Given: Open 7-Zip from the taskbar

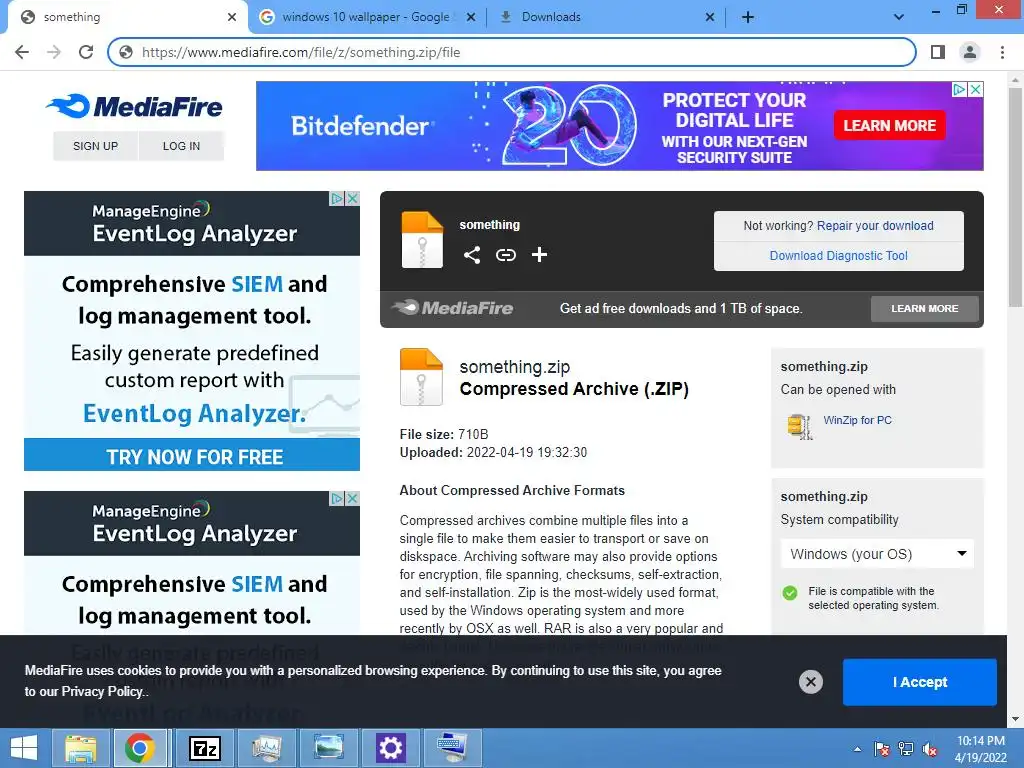Looking at the screenshot, I should pos(204,748).
